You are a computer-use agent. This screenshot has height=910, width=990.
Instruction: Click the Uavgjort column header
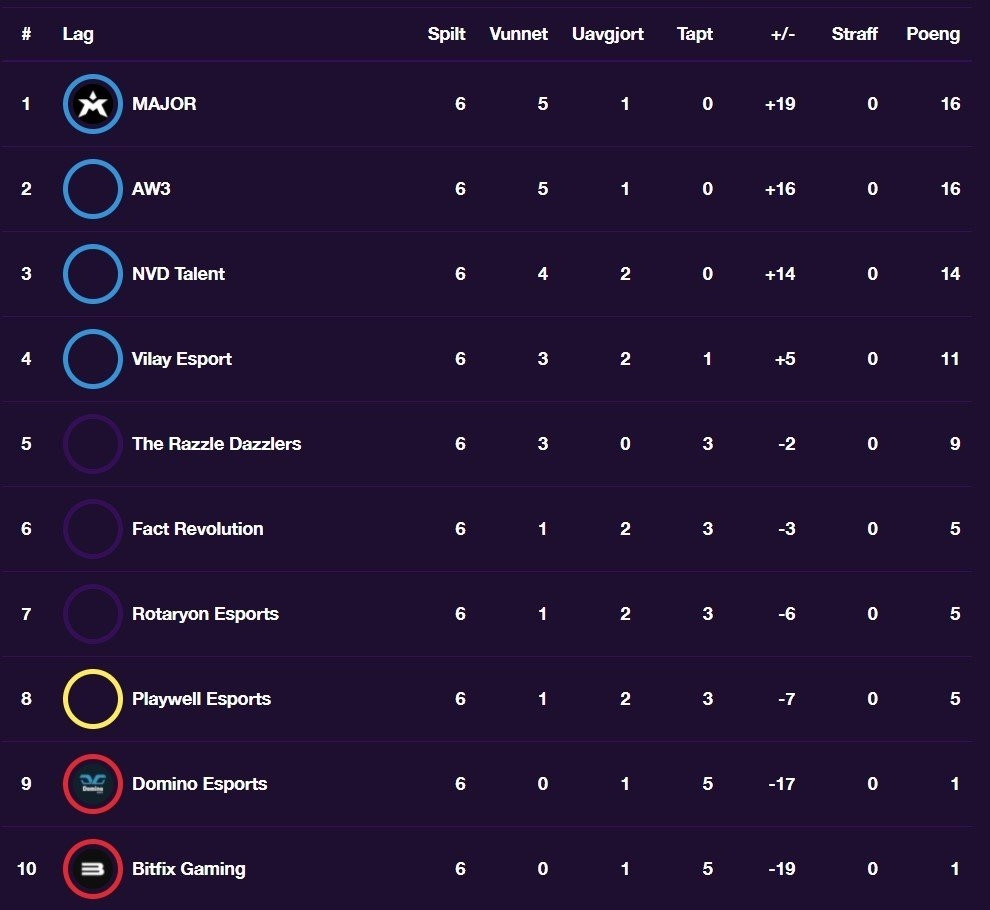pyautogui.click(x=607, y=34)
